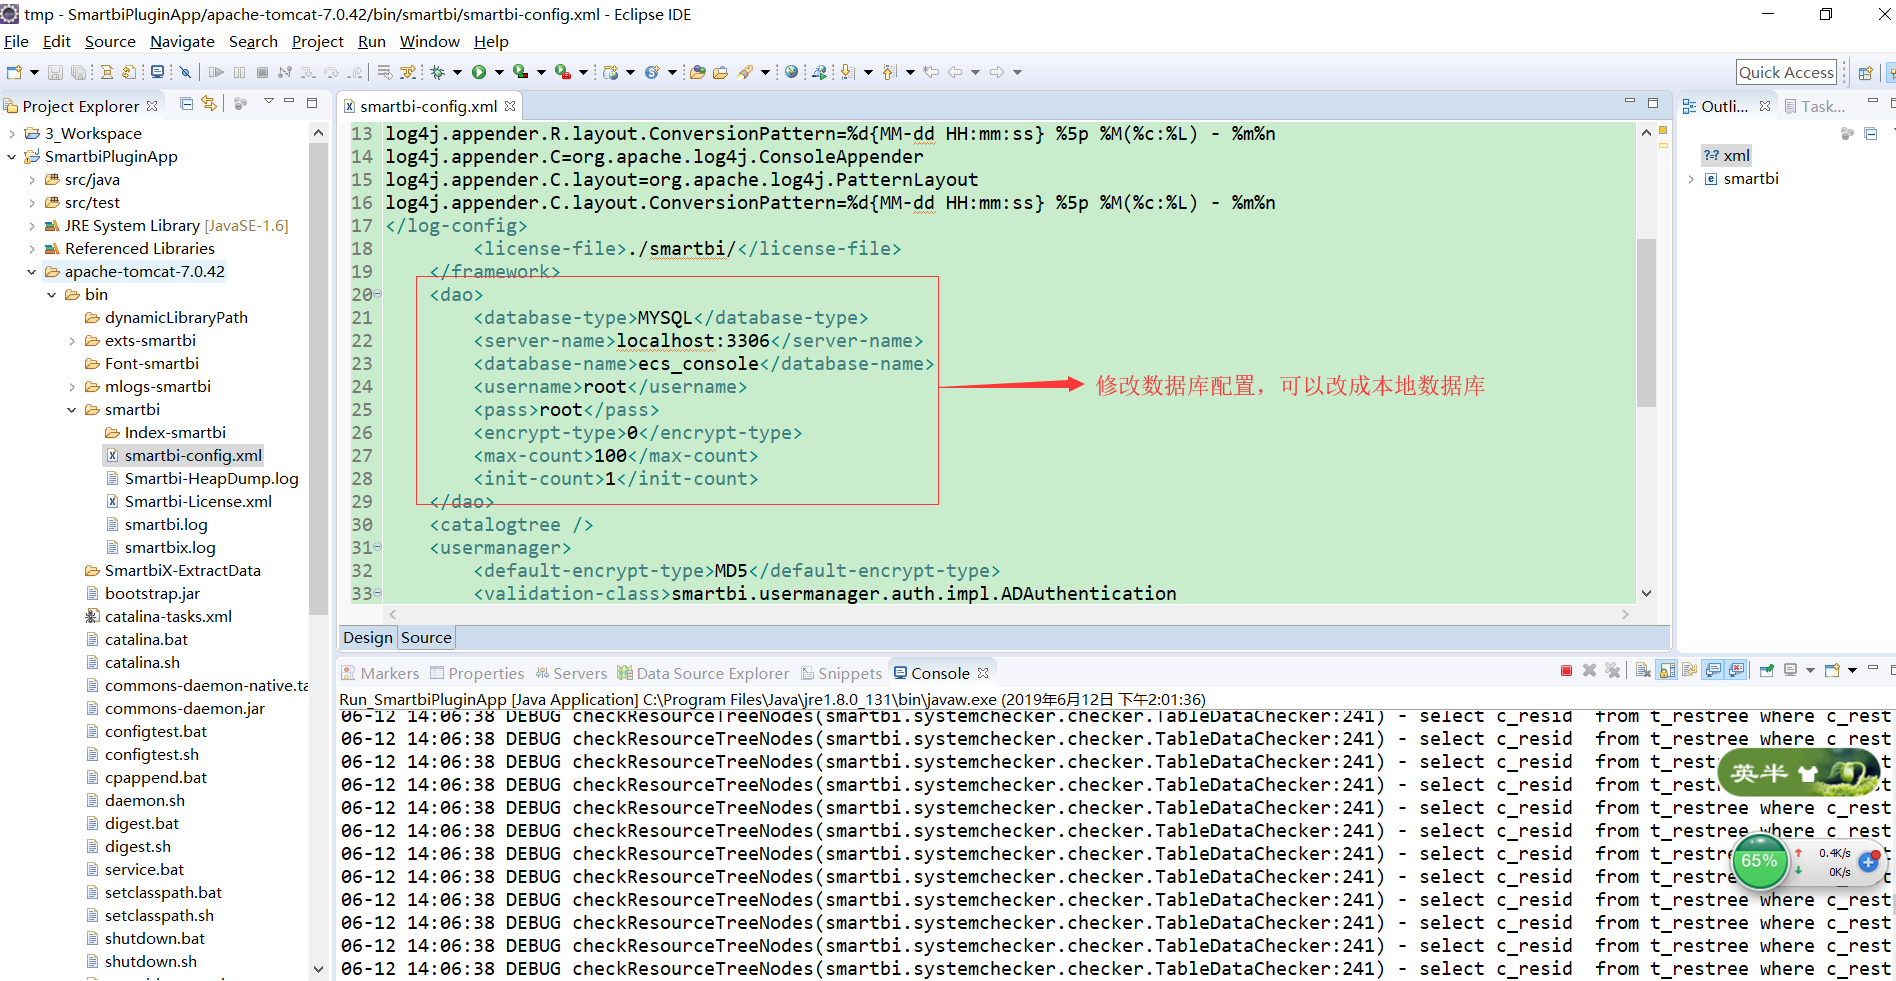Click the New file toolbar icon
This screenshot has height=981, width=1896.
pyautogui.click(x=15, y=72)
